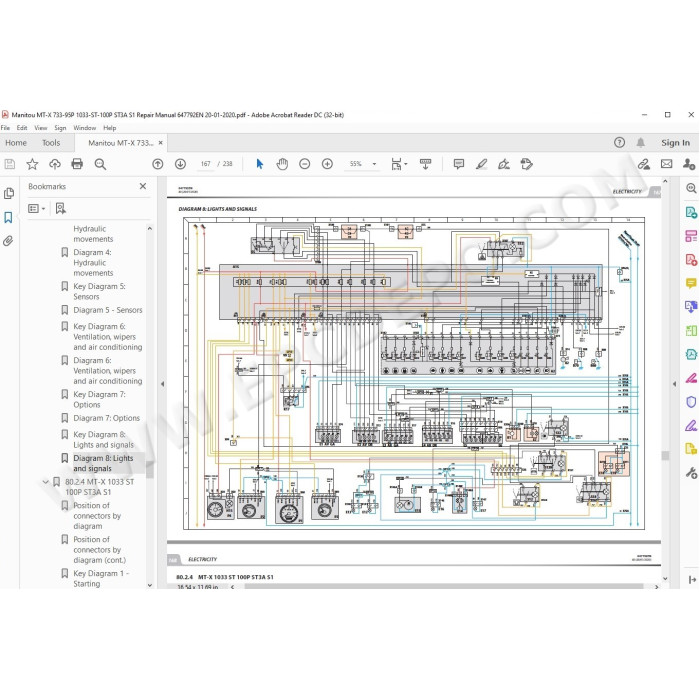Screen dimensions: 700x700
Task: Print the document with the printer icon
Action: point(77,164)
